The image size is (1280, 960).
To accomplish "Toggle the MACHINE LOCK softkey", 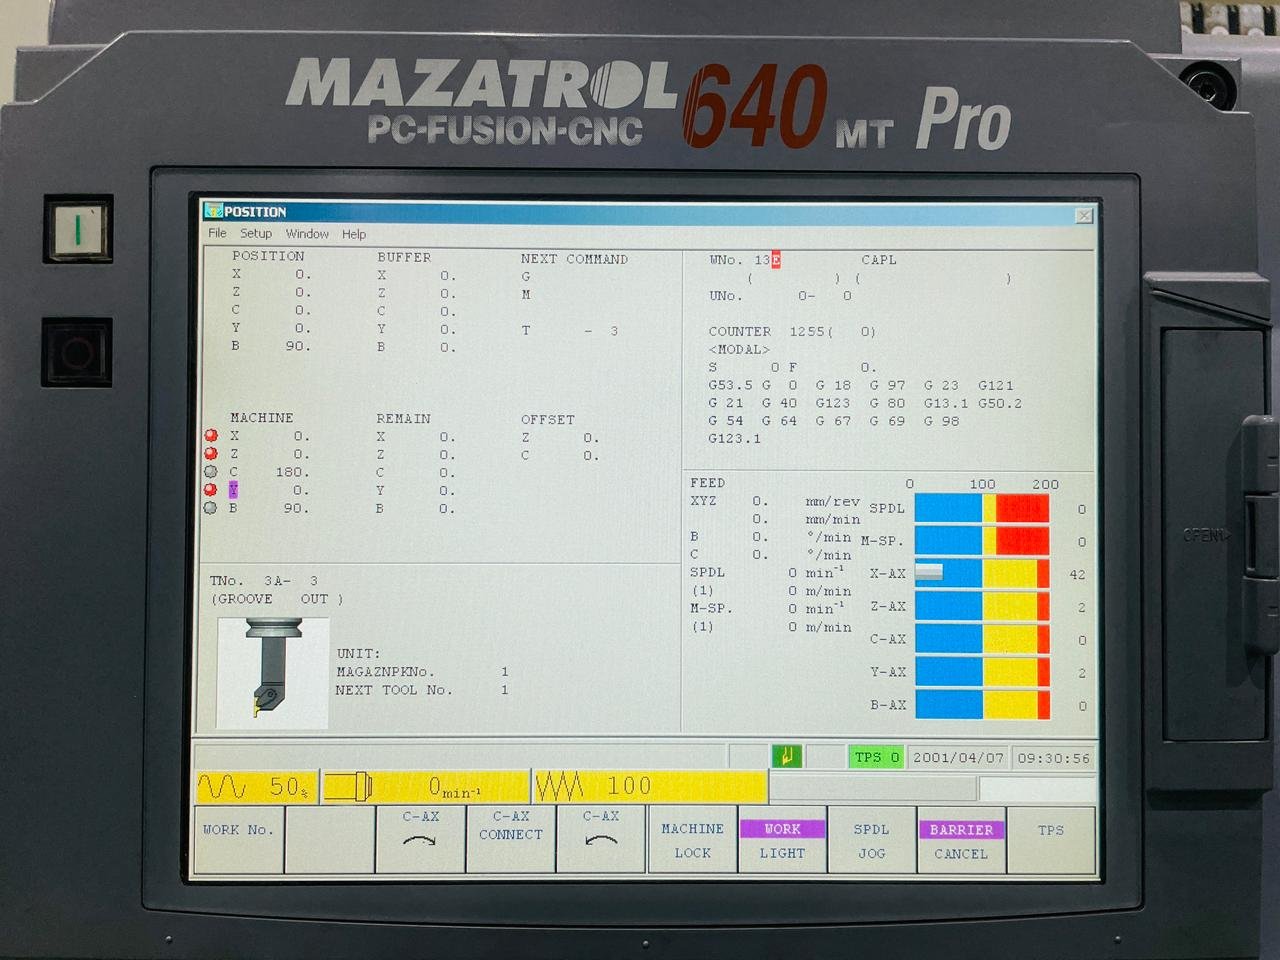I will pyautogui.click(x=692, y=840).
